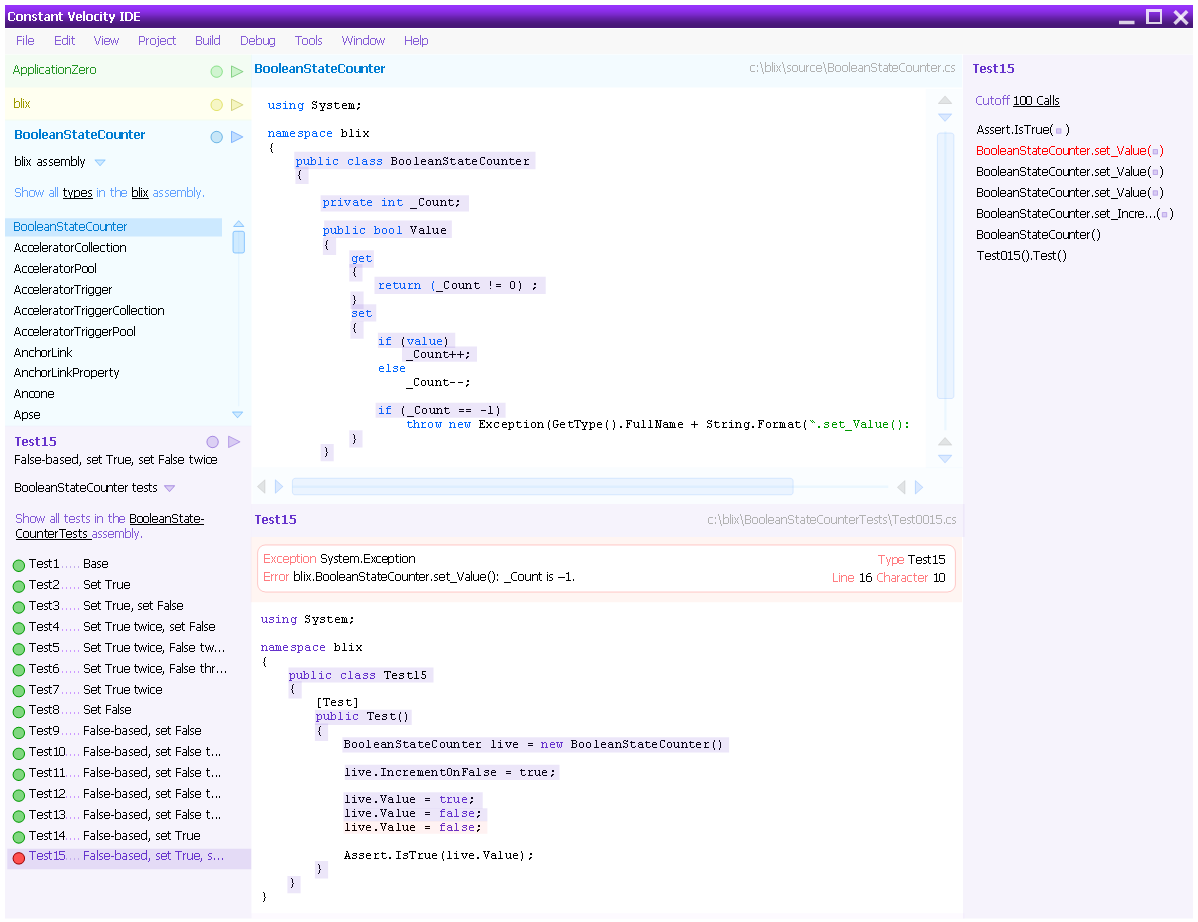Screen dimensions: 1198x922
Task: Click the type list scrollbar thumb
Action: 238,242
